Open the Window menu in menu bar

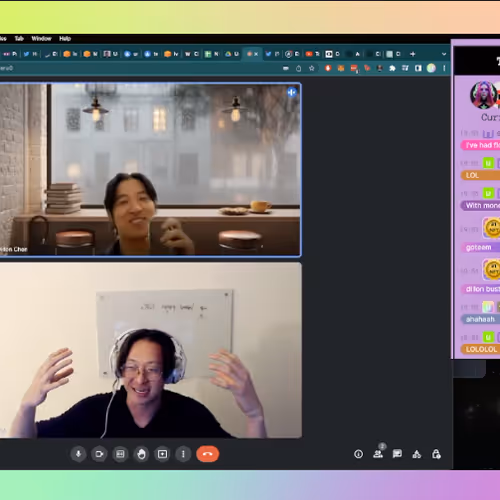[x=41, y=38]
